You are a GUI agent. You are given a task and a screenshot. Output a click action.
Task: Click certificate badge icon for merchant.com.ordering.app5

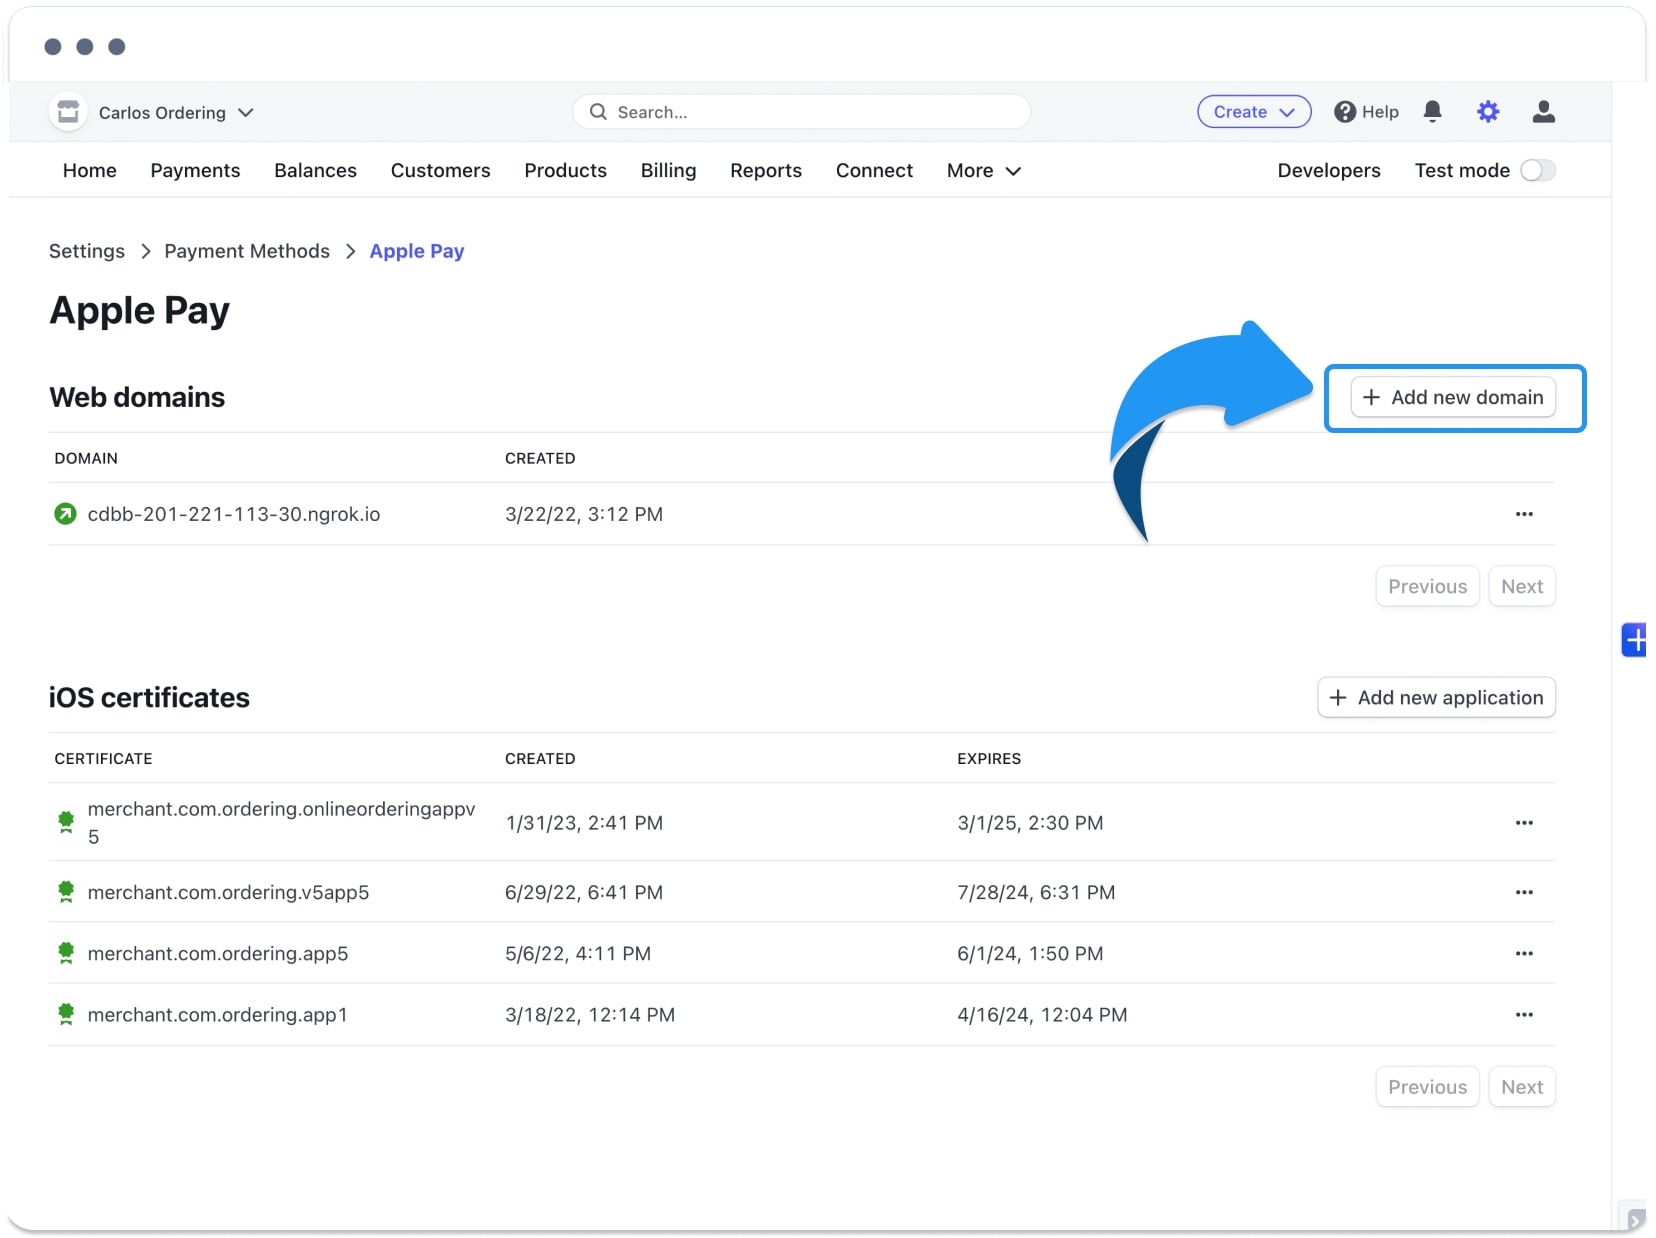(x=66, y=954)
